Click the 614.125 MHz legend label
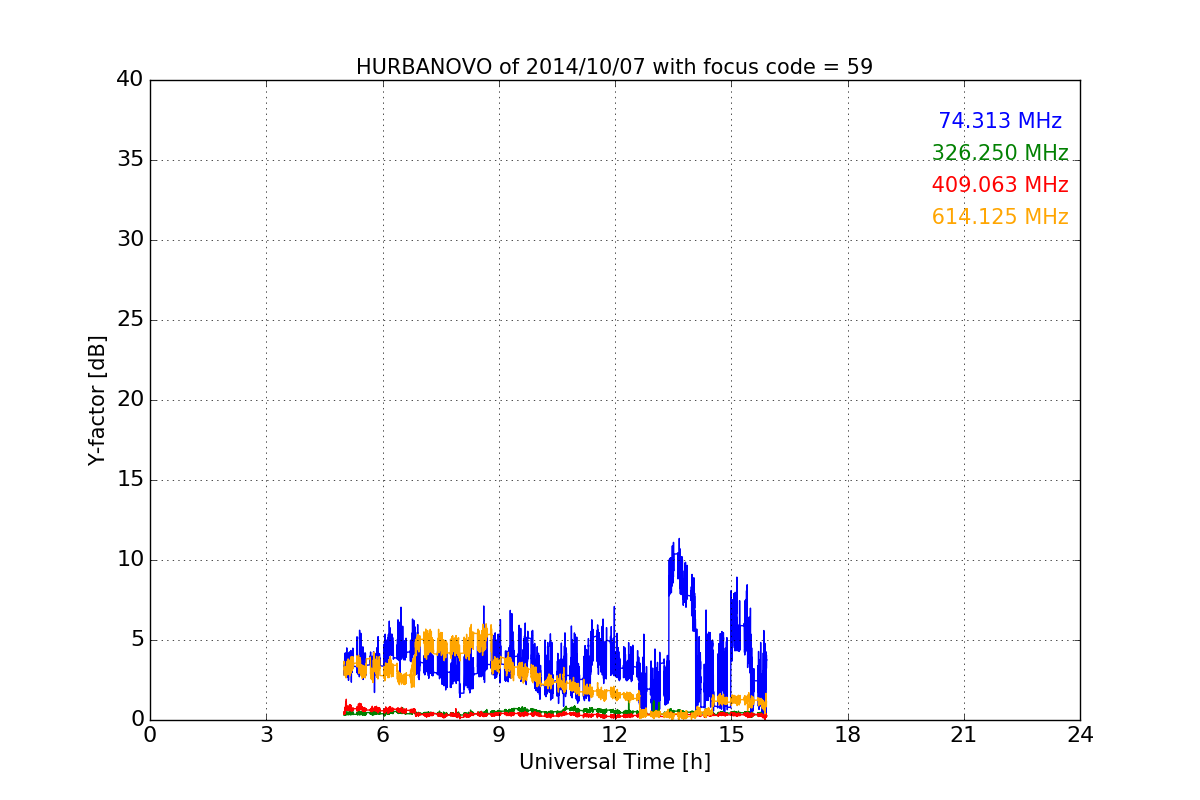Image resolution: width=1200 pixels, height=800 pixels. coord(1000,217)
